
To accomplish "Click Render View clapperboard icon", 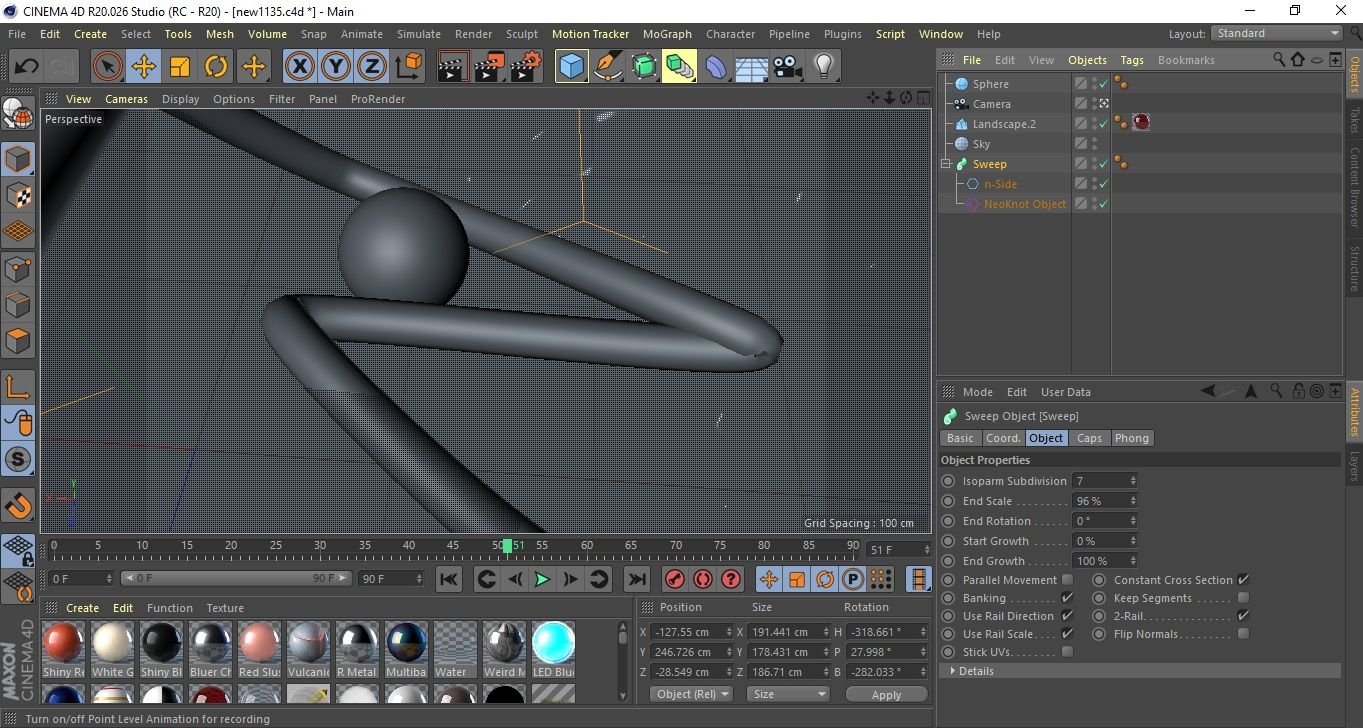I will [x=453, y=67].
